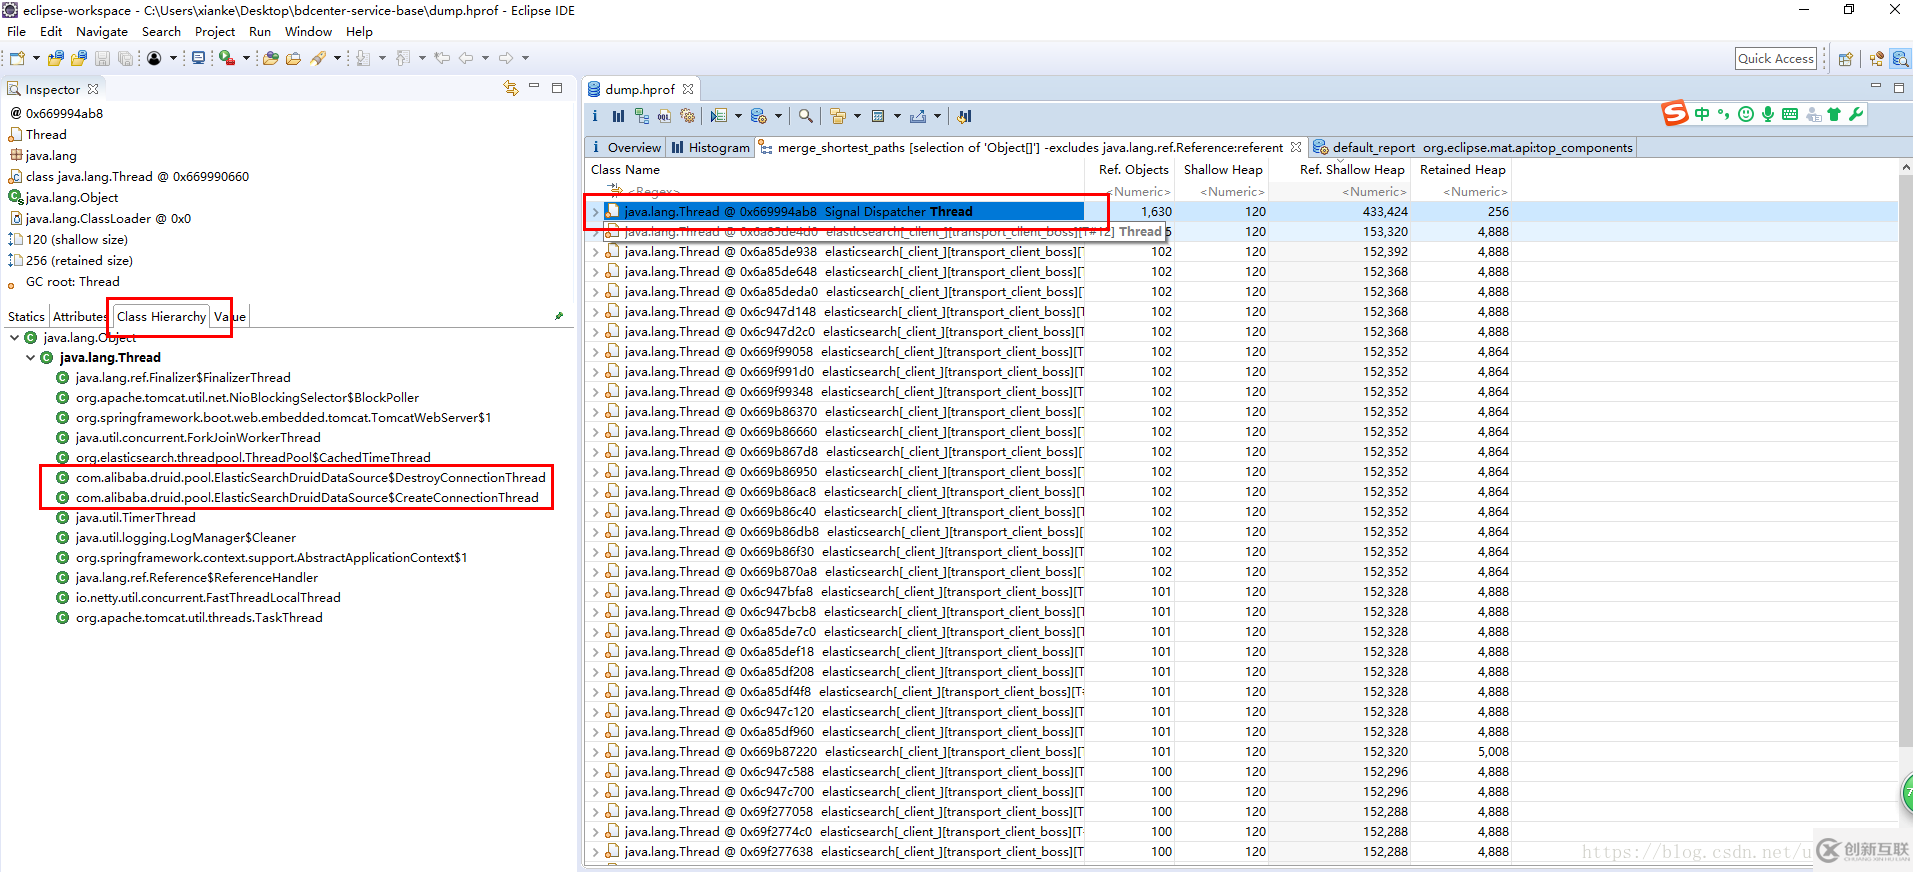Expand the Signal Dispatcher Thread row
The width and height of the screenshot is (1913, 872).
pos(596,212)
